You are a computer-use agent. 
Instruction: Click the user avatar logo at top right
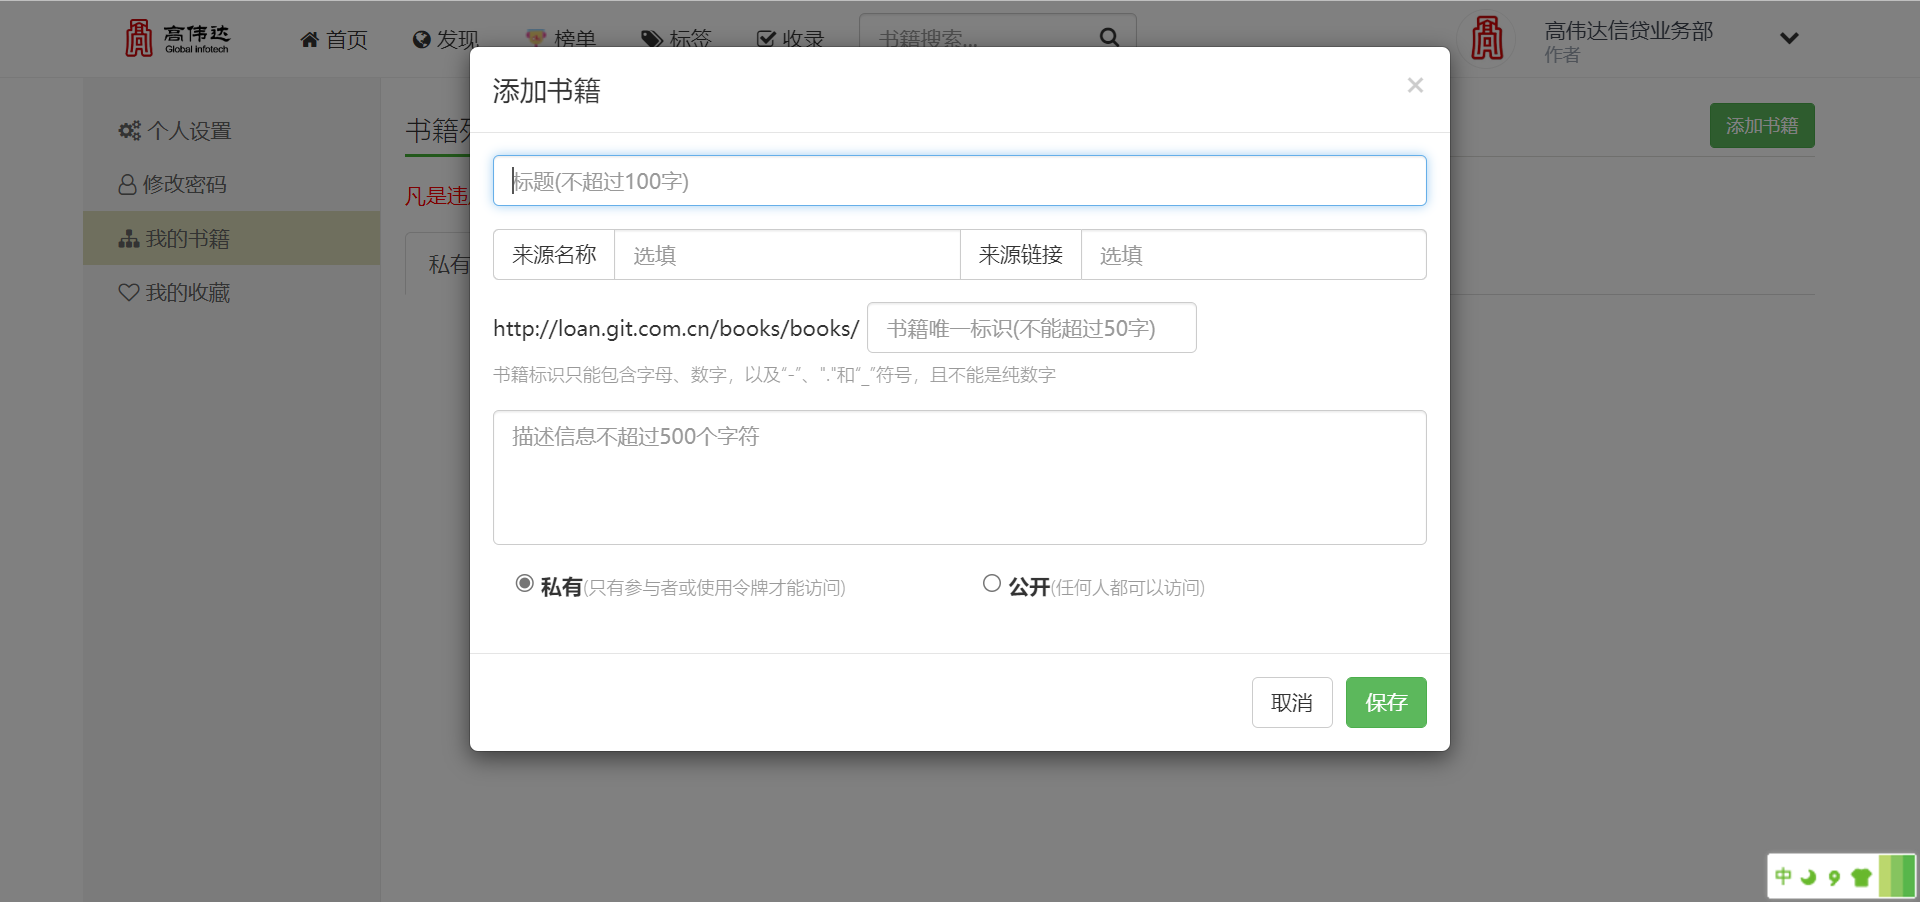[x=1487, y=39]
